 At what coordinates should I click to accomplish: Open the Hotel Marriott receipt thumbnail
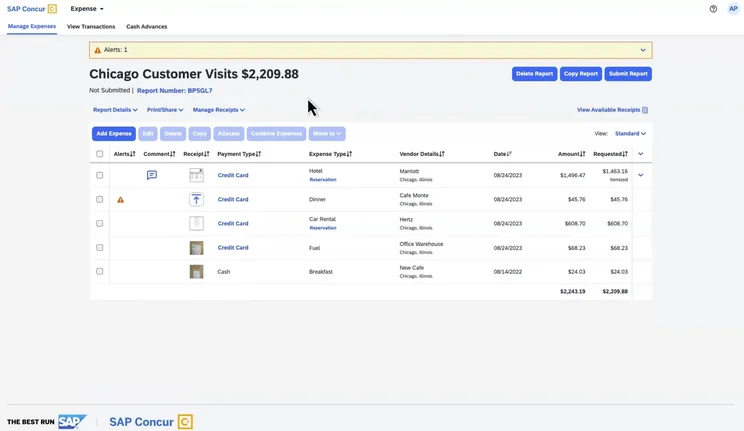click(x=196, y=175)
